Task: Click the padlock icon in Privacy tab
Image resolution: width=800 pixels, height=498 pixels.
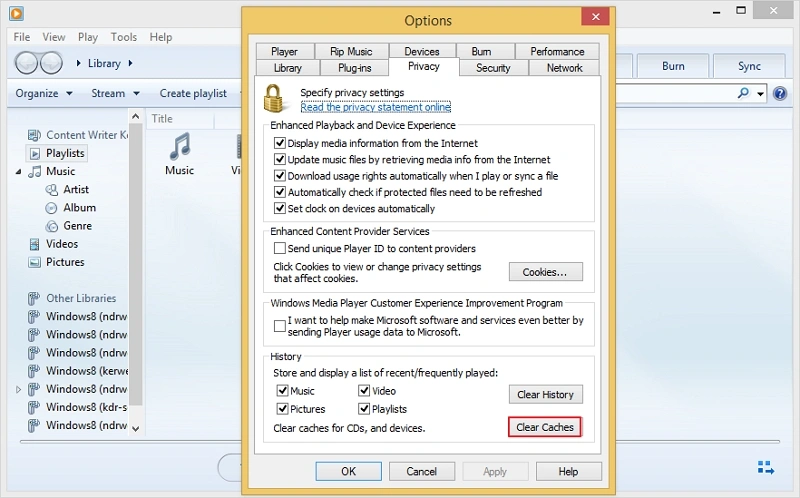Action: point(273,98)
